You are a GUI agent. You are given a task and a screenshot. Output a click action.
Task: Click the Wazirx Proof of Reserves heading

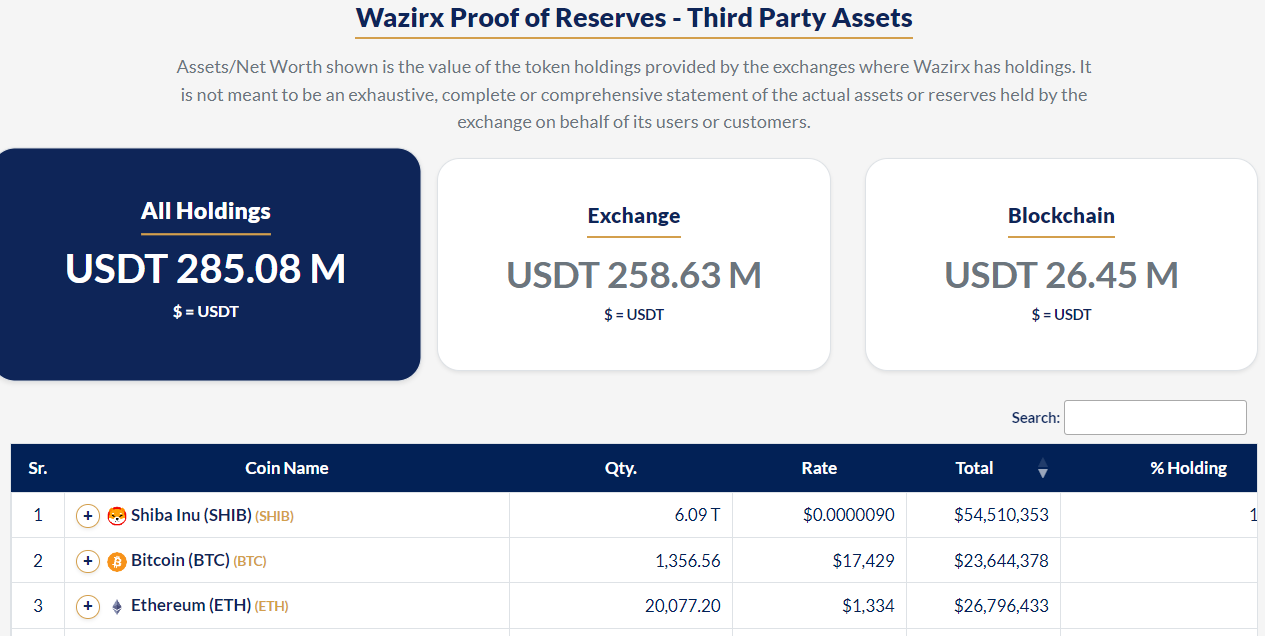(633, 18)
